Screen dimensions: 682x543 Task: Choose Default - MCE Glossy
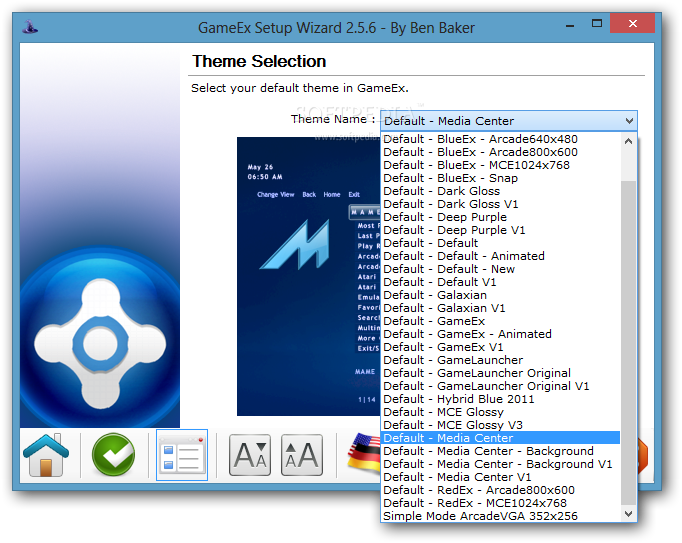500,412
